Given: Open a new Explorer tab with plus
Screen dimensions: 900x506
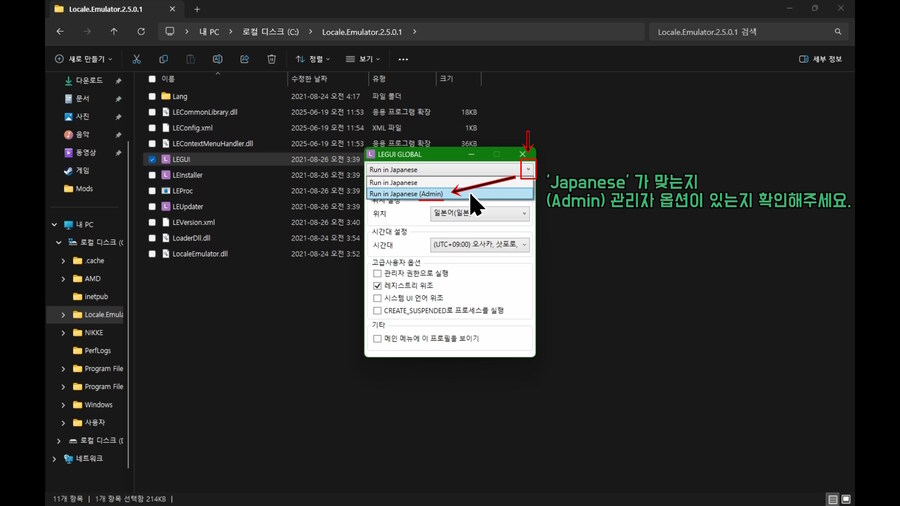Looking at the screenshot, I should 197,9.
